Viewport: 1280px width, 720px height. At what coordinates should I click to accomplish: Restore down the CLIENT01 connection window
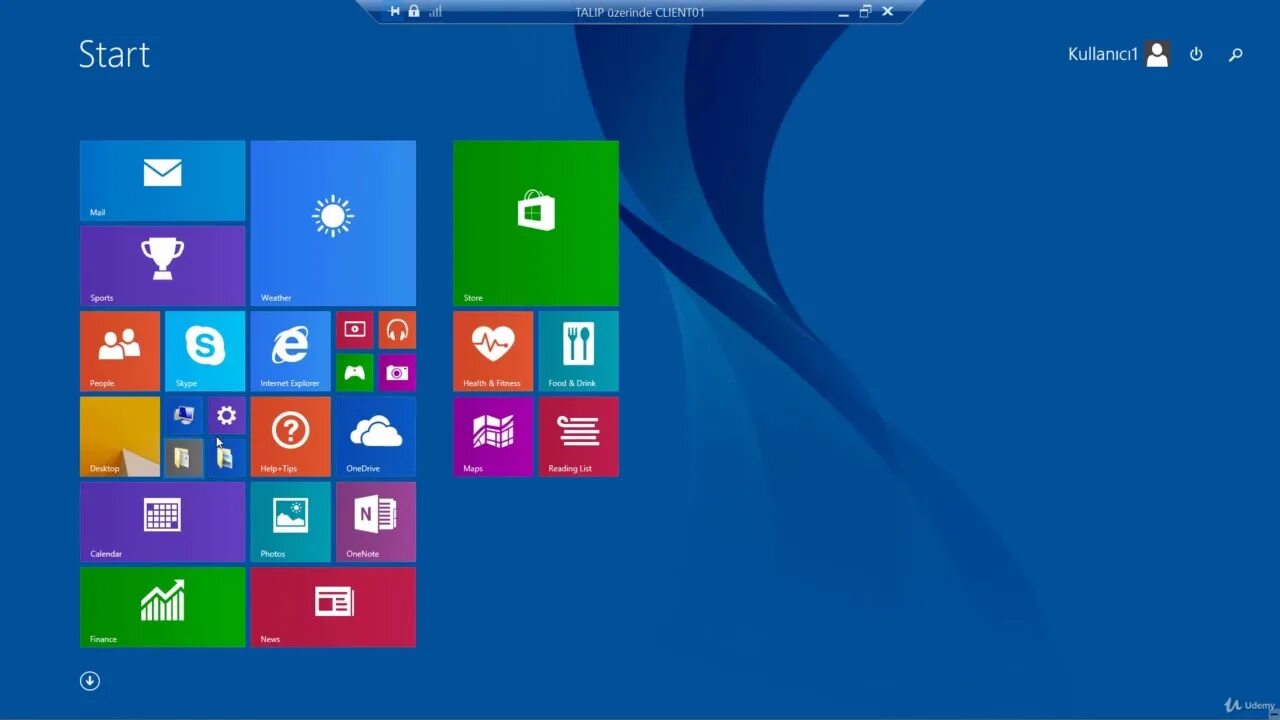pyautogui.click(x=865, y=12)
